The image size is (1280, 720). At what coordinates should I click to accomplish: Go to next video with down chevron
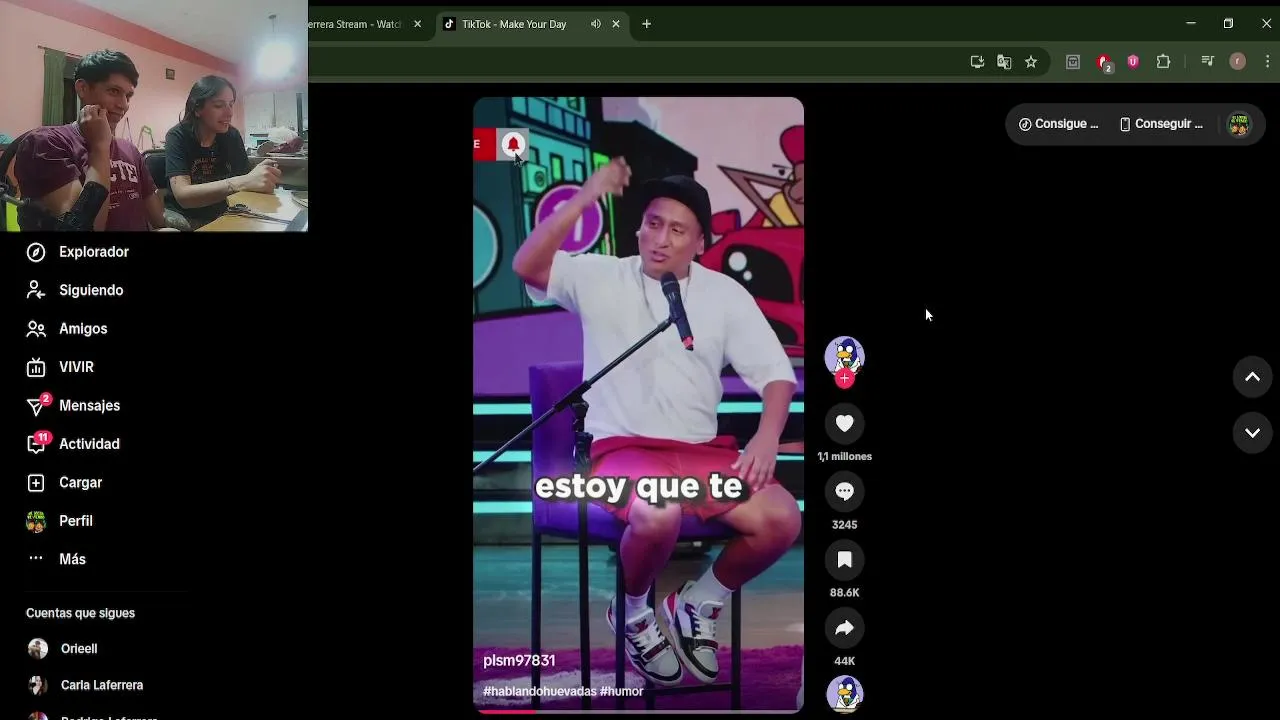click(x=1252, y=433)
